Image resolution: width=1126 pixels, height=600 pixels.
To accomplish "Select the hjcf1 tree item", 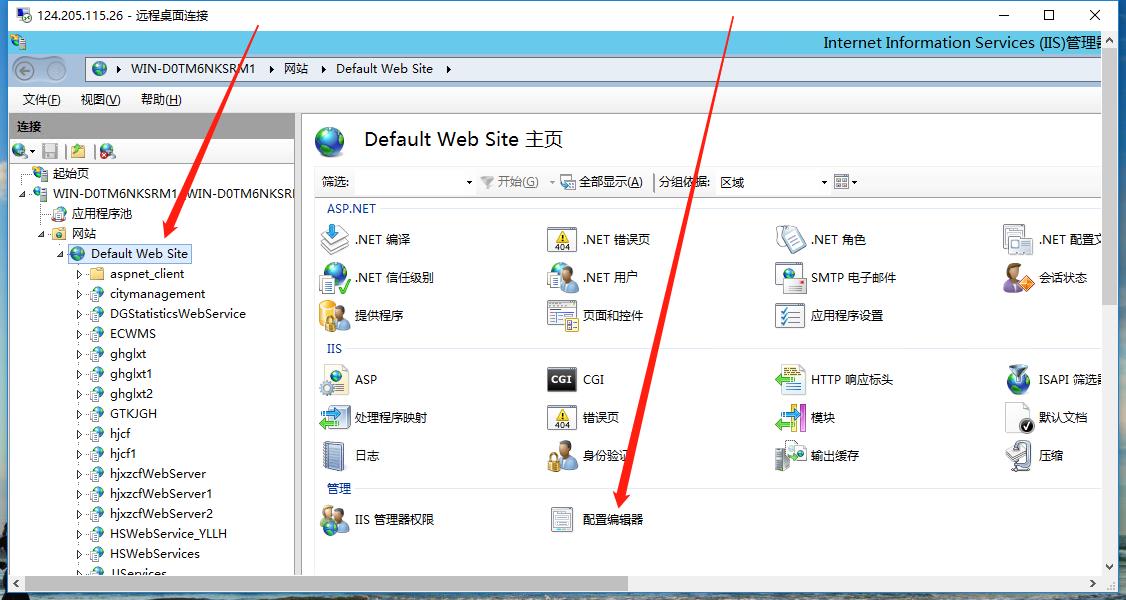I will [123, 454].
